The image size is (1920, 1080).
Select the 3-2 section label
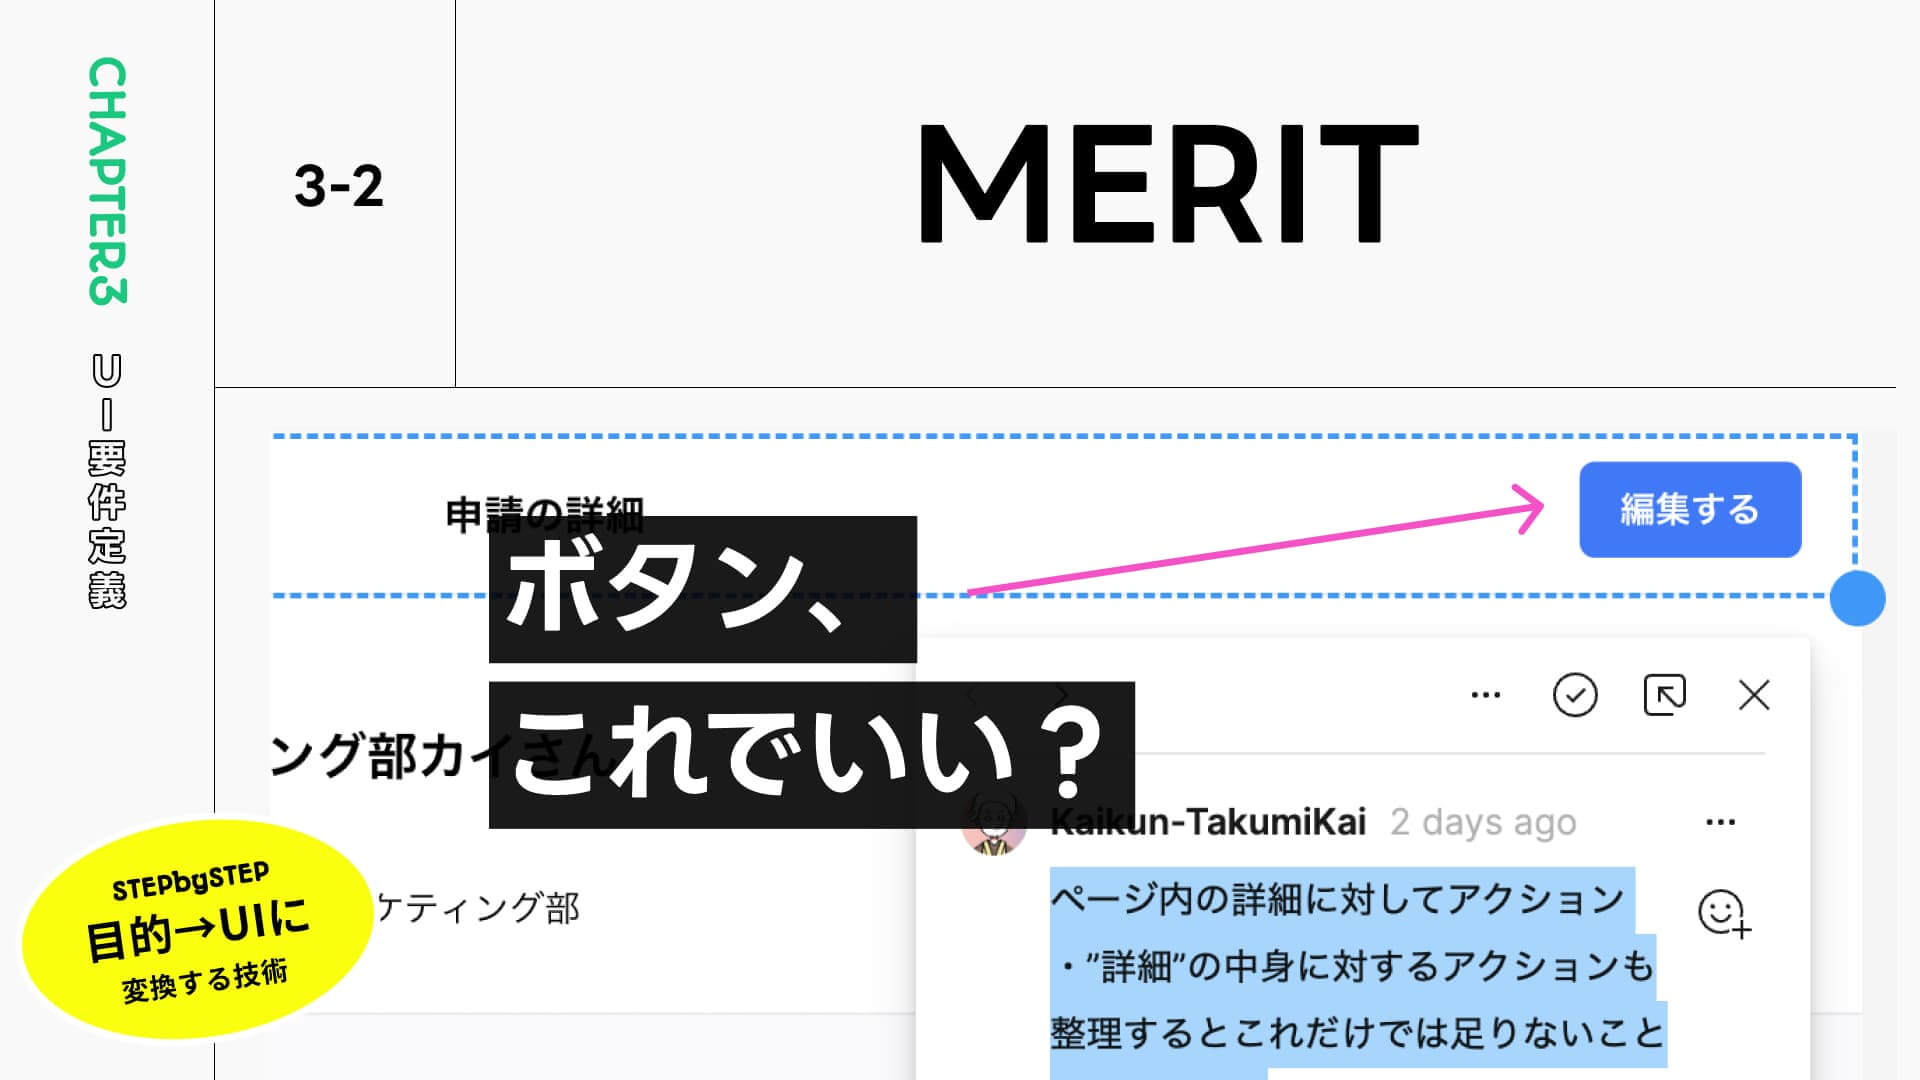click(x=340, y=187)
